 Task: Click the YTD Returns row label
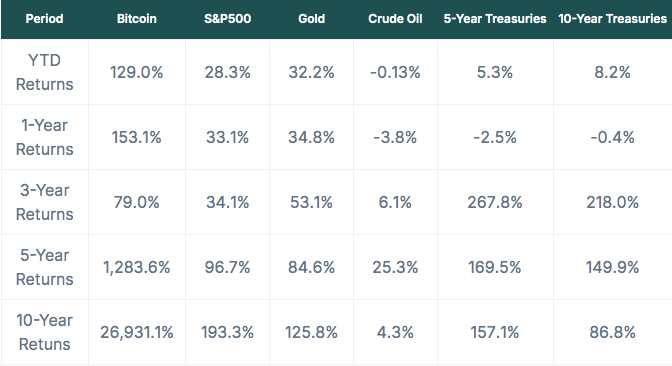pyautogui.click(x=45, y=72)
